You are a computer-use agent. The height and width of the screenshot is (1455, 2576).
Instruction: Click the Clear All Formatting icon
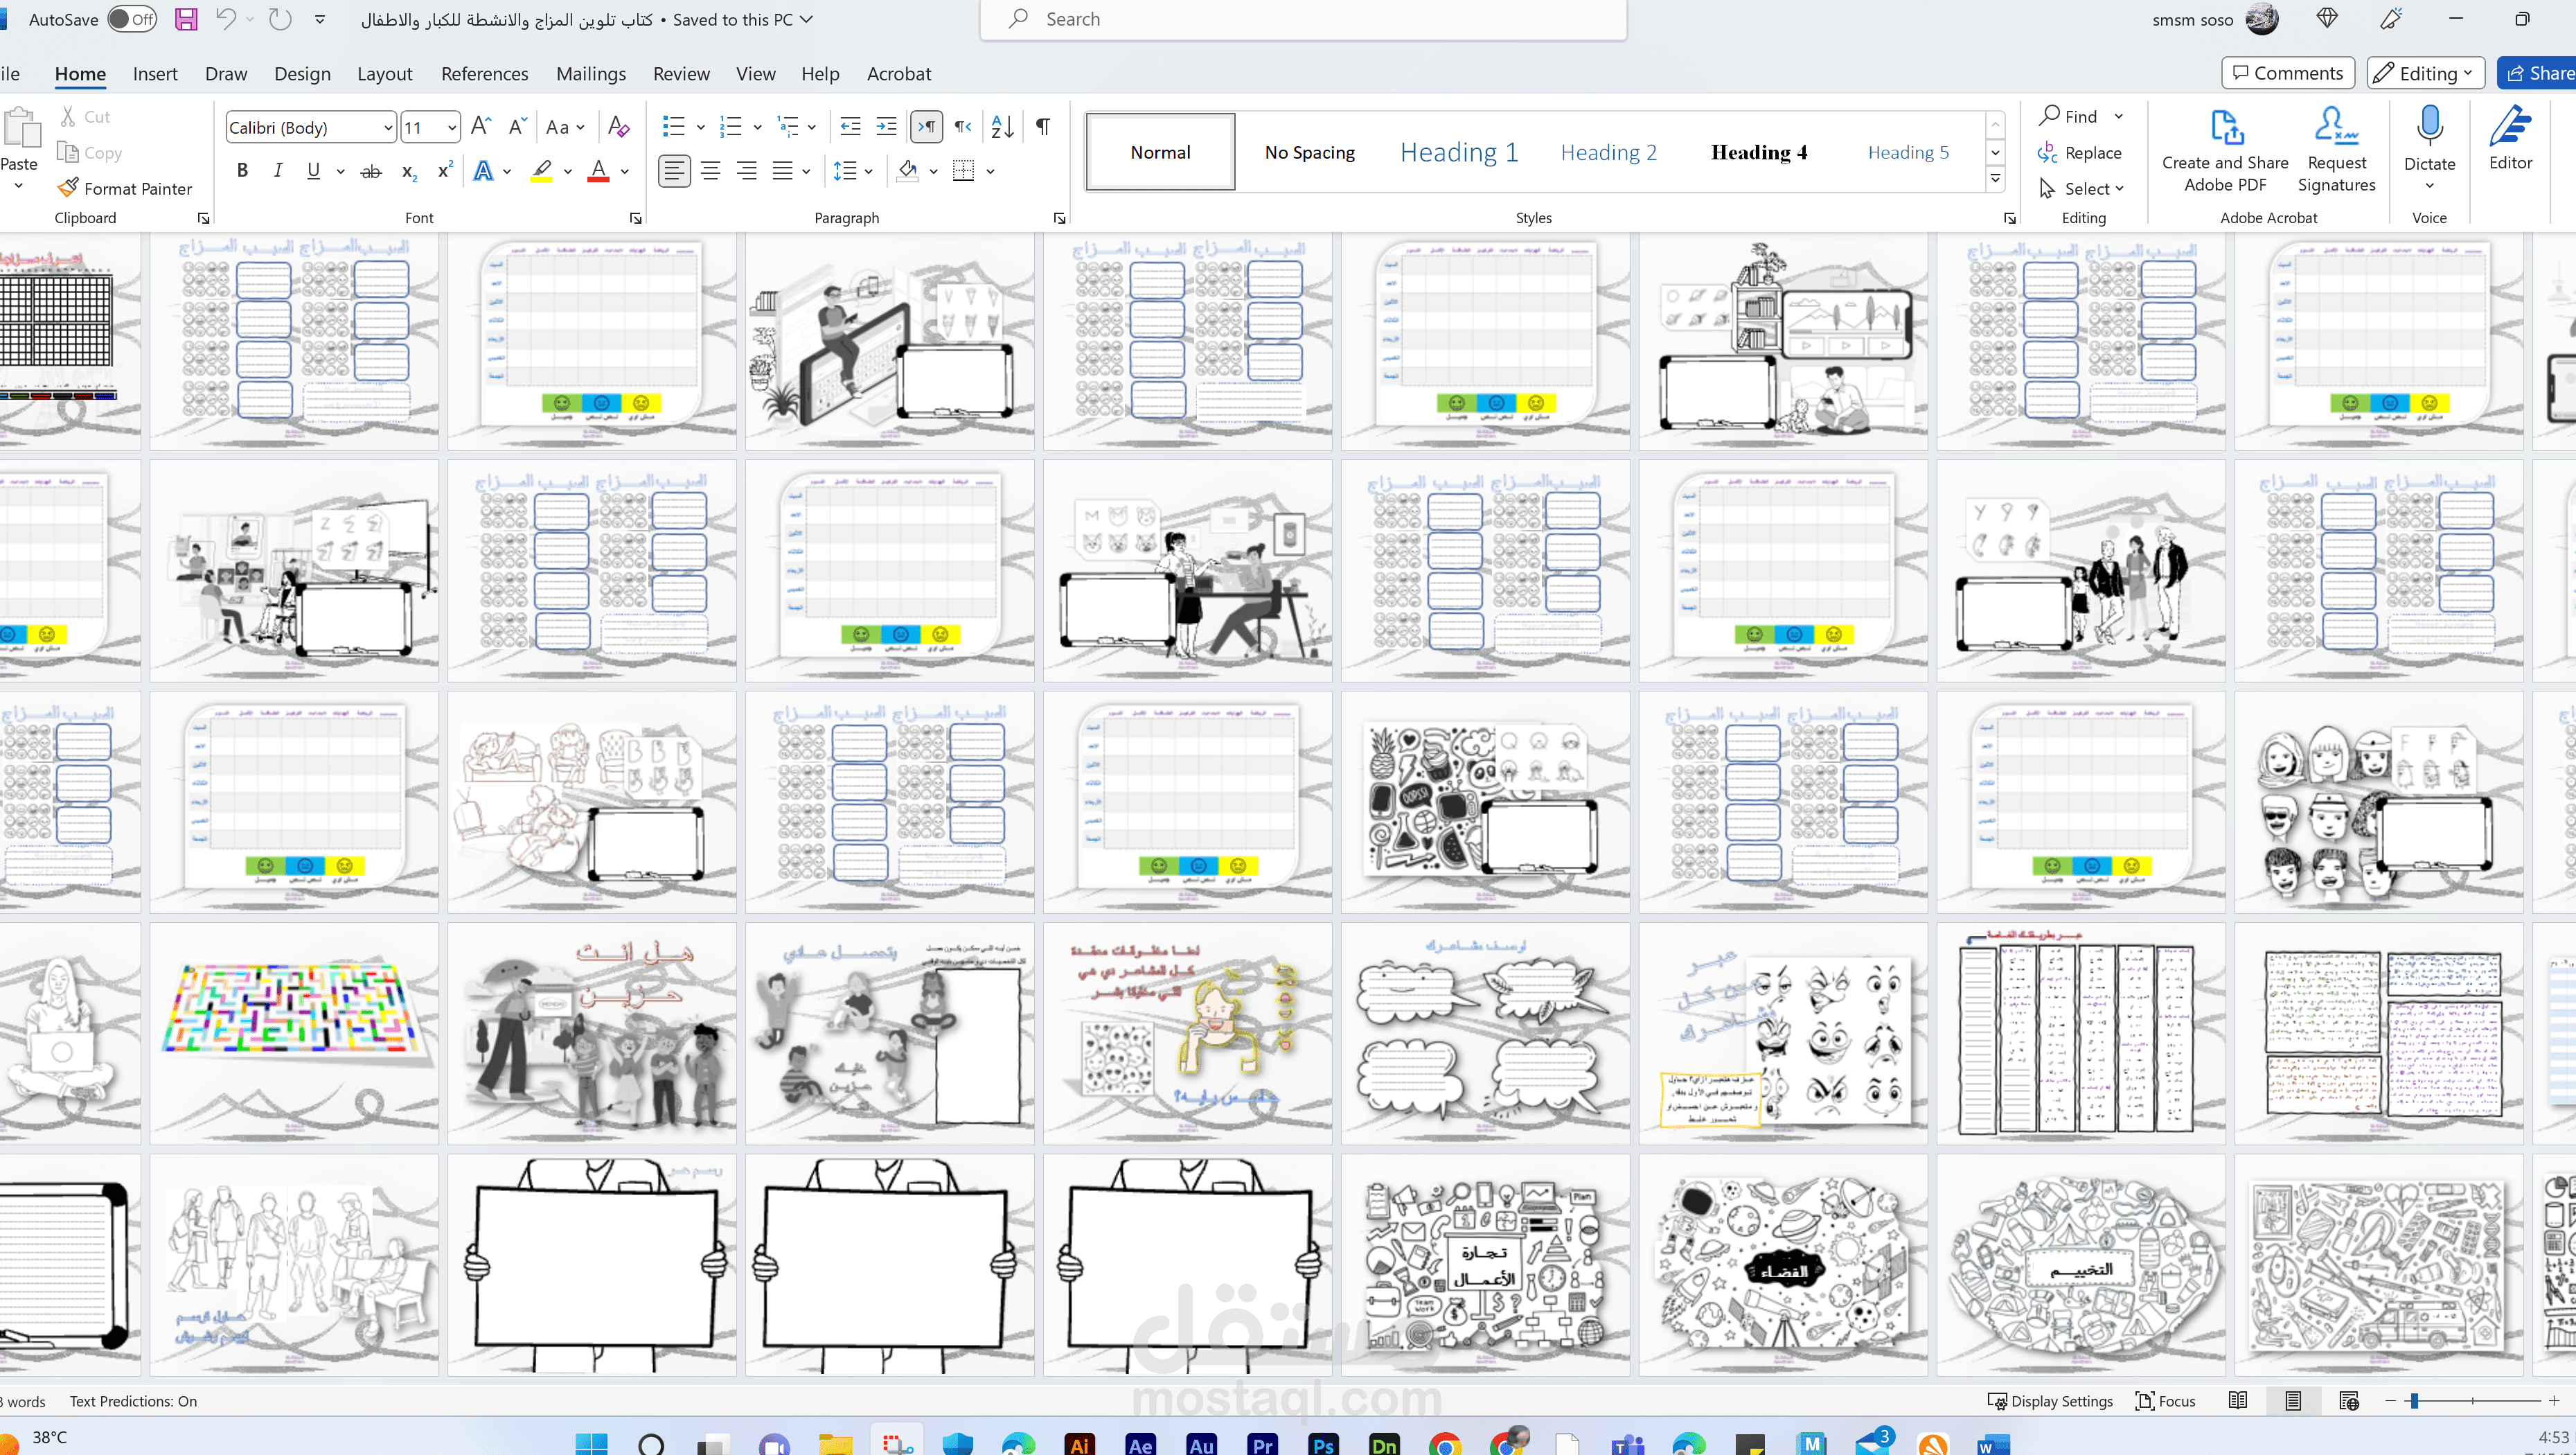click(618, 127)
